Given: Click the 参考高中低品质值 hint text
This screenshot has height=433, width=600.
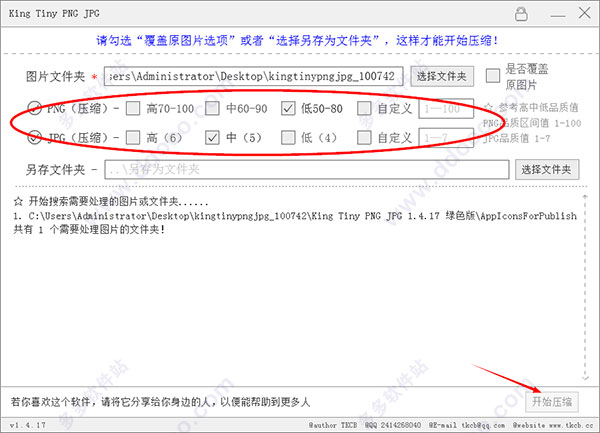Looking at the screenshot, I should [531, 107].
